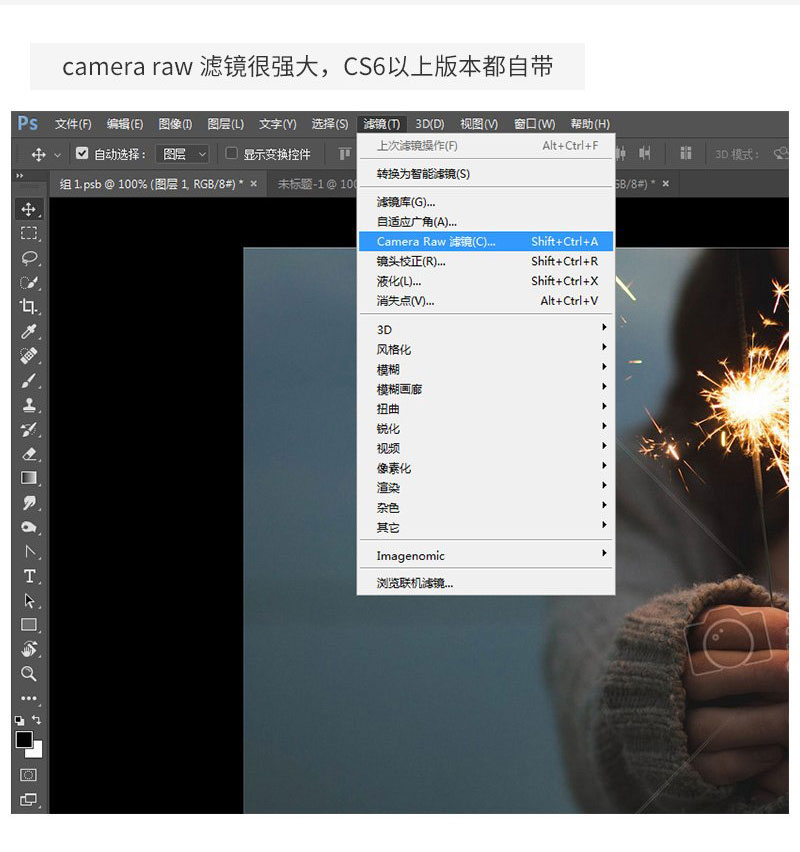Select the Zoom tool

(x=29, y=674)
